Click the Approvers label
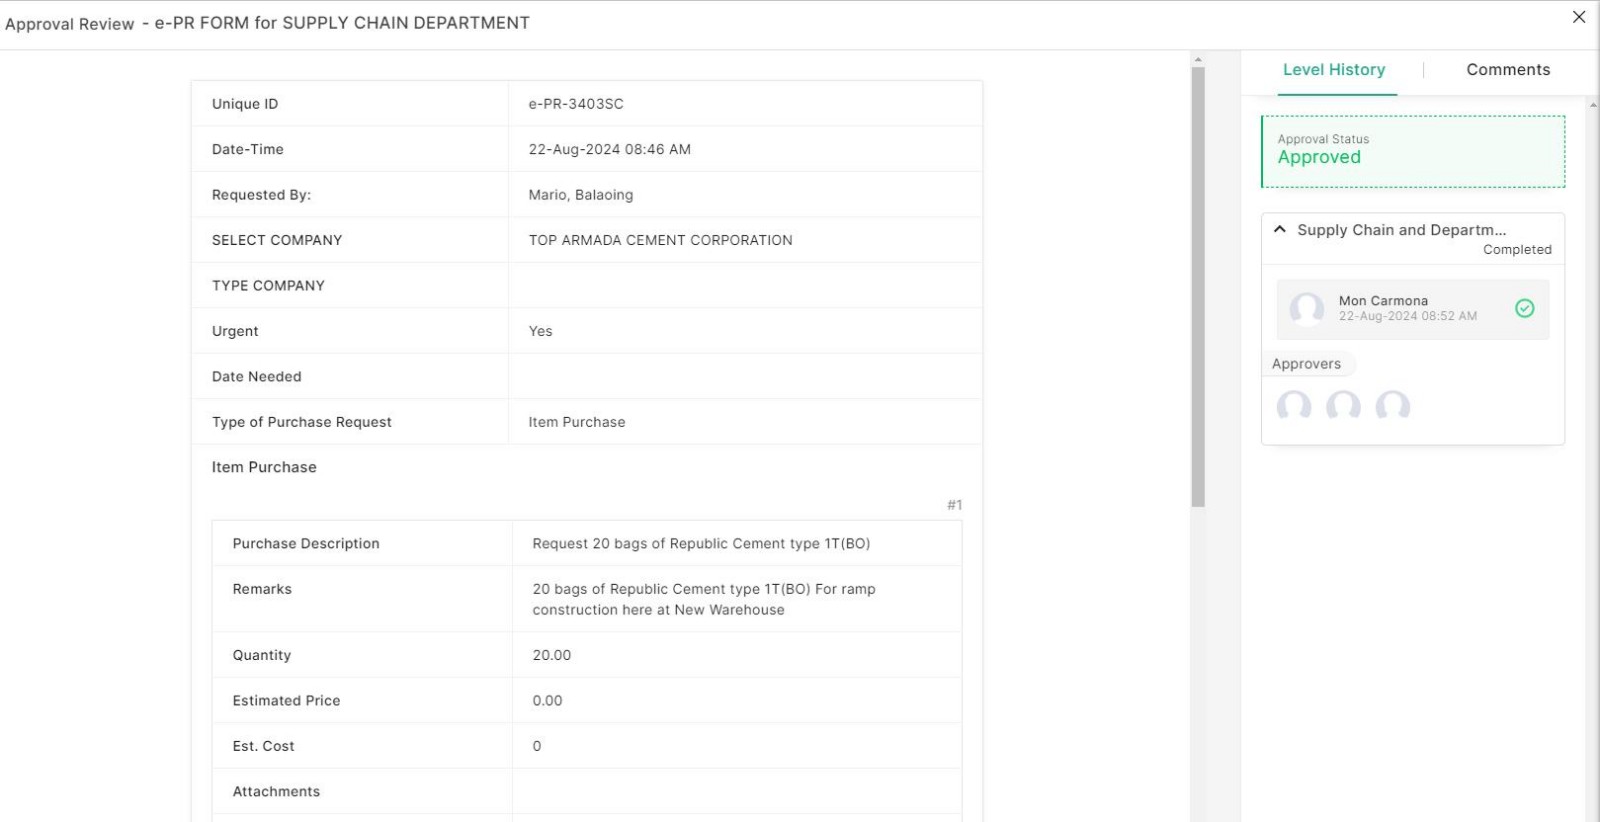Image resolution: width=1600 pixels, height=822 pixels. tap(1306, 364)
